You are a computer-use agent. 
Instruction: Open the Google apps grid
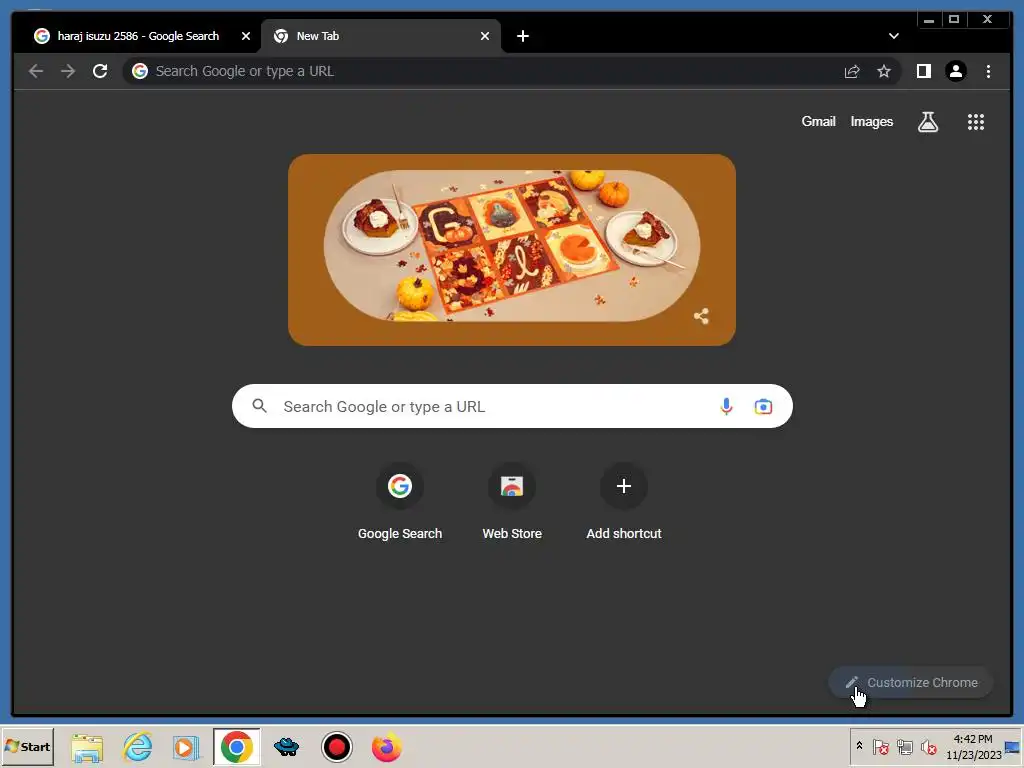[976, 121]
